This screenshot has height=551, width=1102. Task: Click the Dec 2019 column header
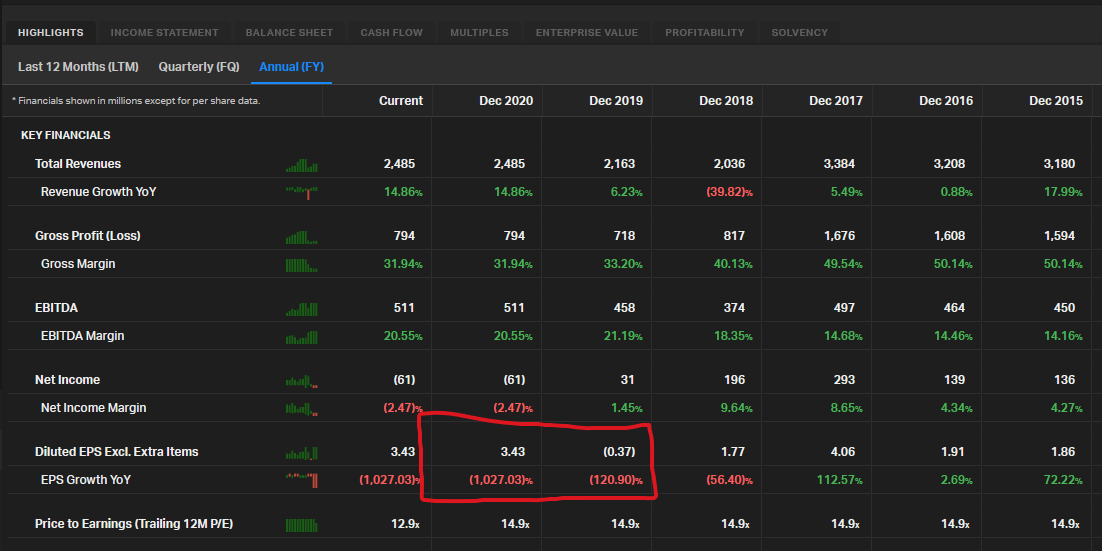pyautogui.click(x=615, y=101)
